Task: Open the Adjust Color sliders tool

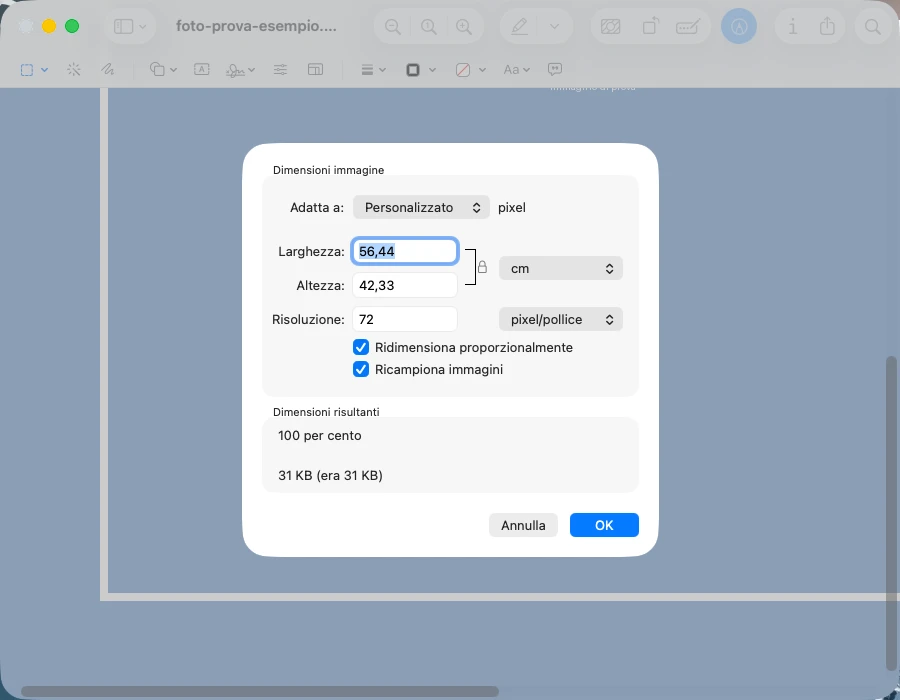Action: pyautogui.click(x=280, y=69)
